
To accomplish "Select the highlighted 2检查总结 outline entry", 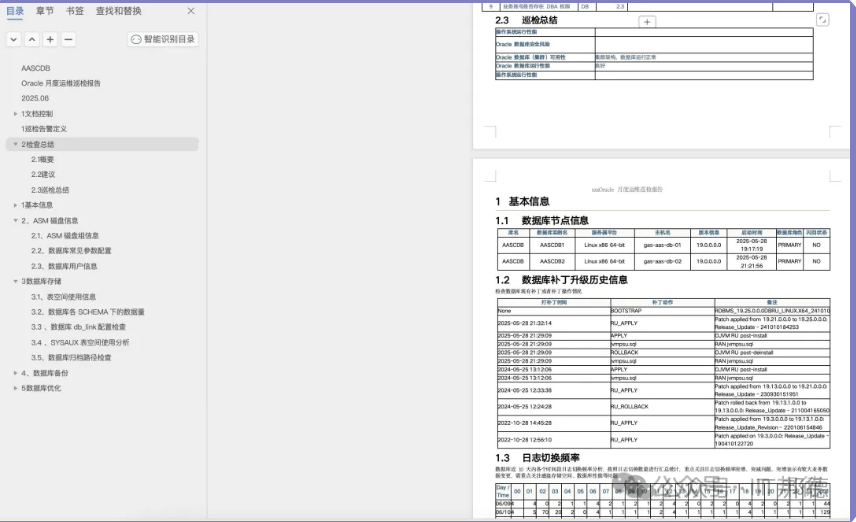I will coord(102,144).
